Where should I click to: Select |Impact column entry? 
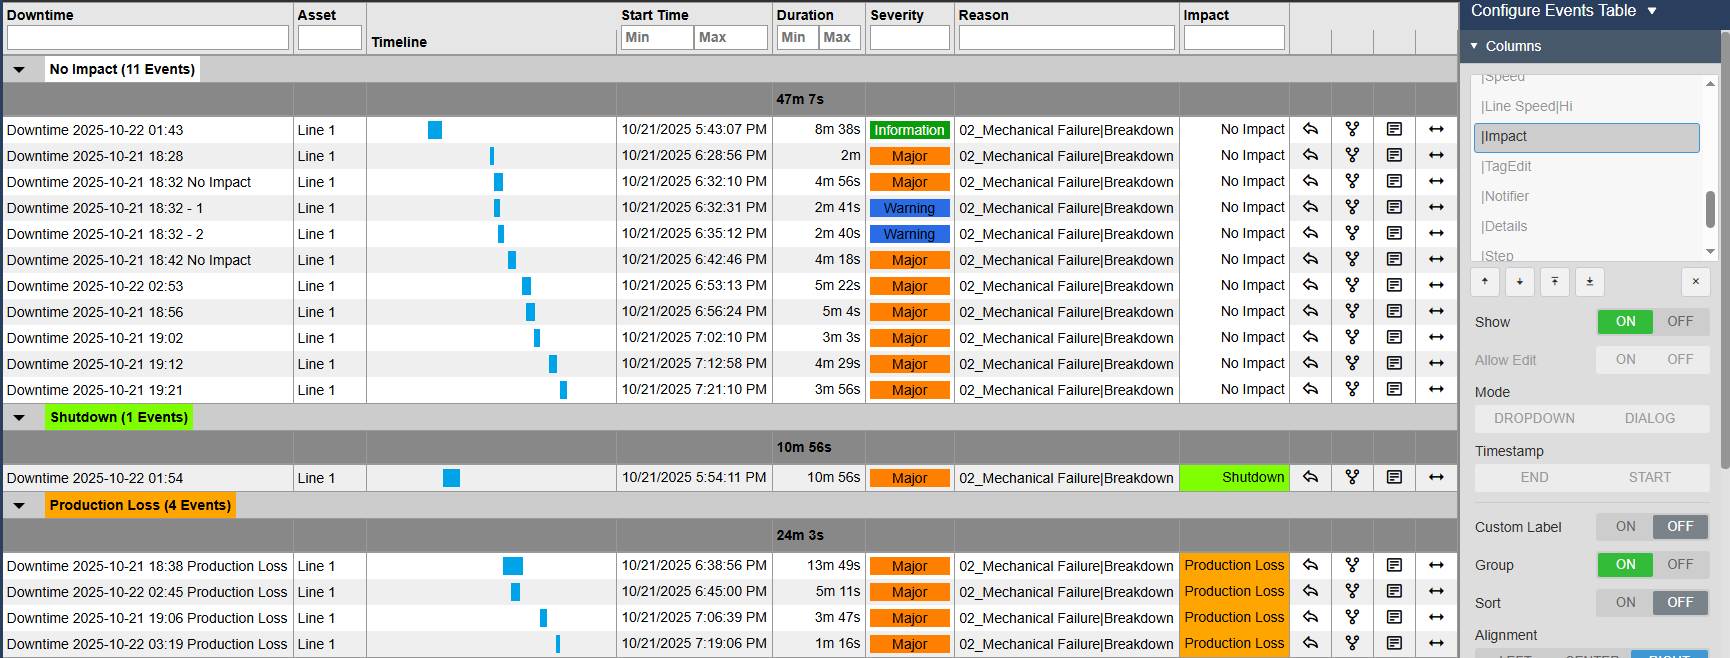(x=1587, y=137)
